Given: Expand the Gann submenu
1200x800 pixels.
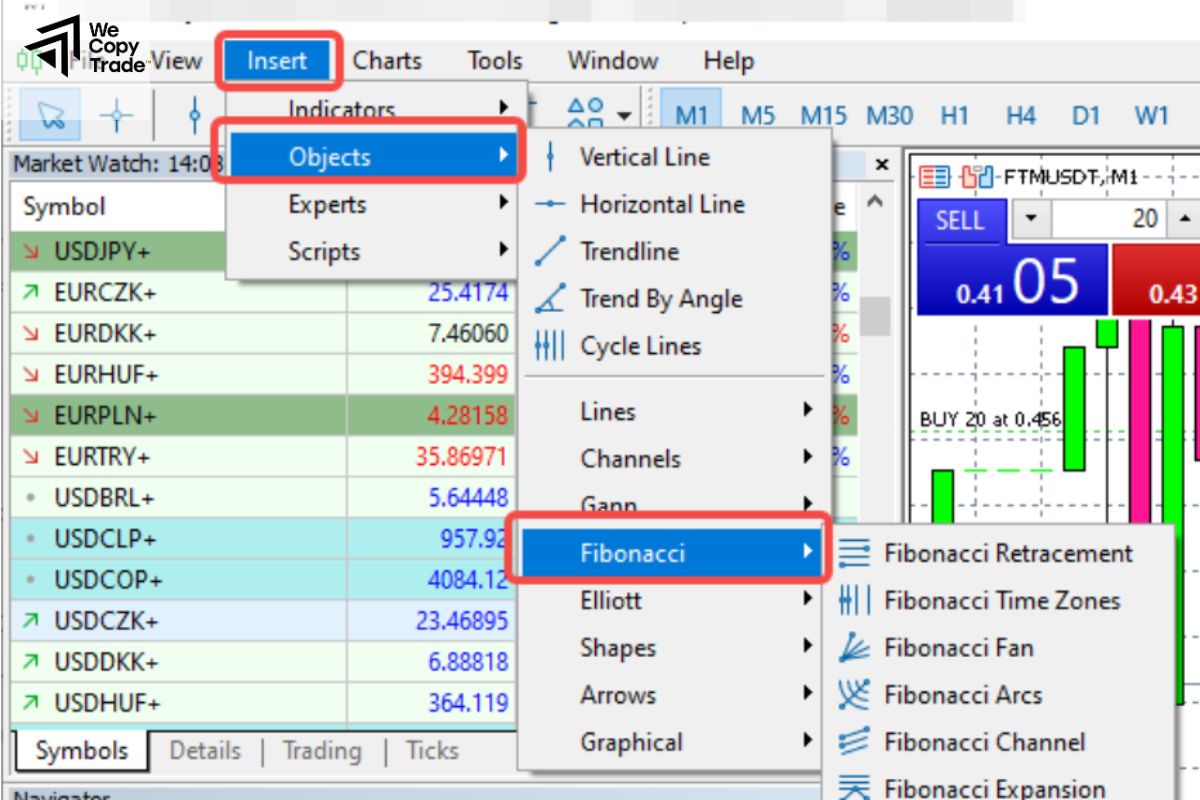Looking at the screenshot, I should tap(608, 505).
